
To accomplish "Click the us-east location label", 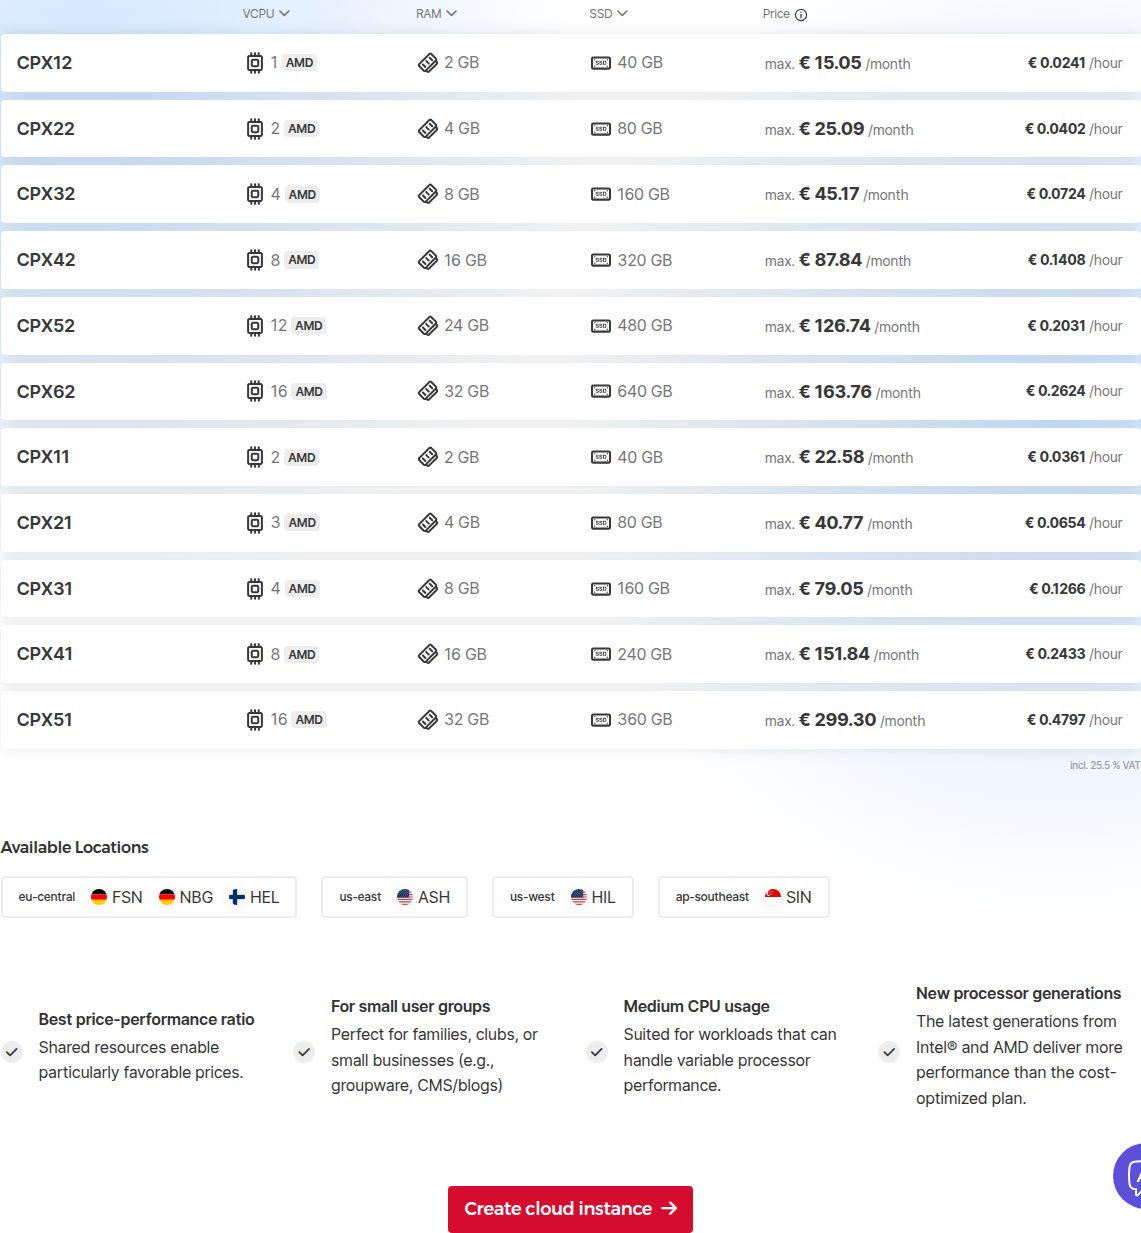I will click(x=360, y=897).
